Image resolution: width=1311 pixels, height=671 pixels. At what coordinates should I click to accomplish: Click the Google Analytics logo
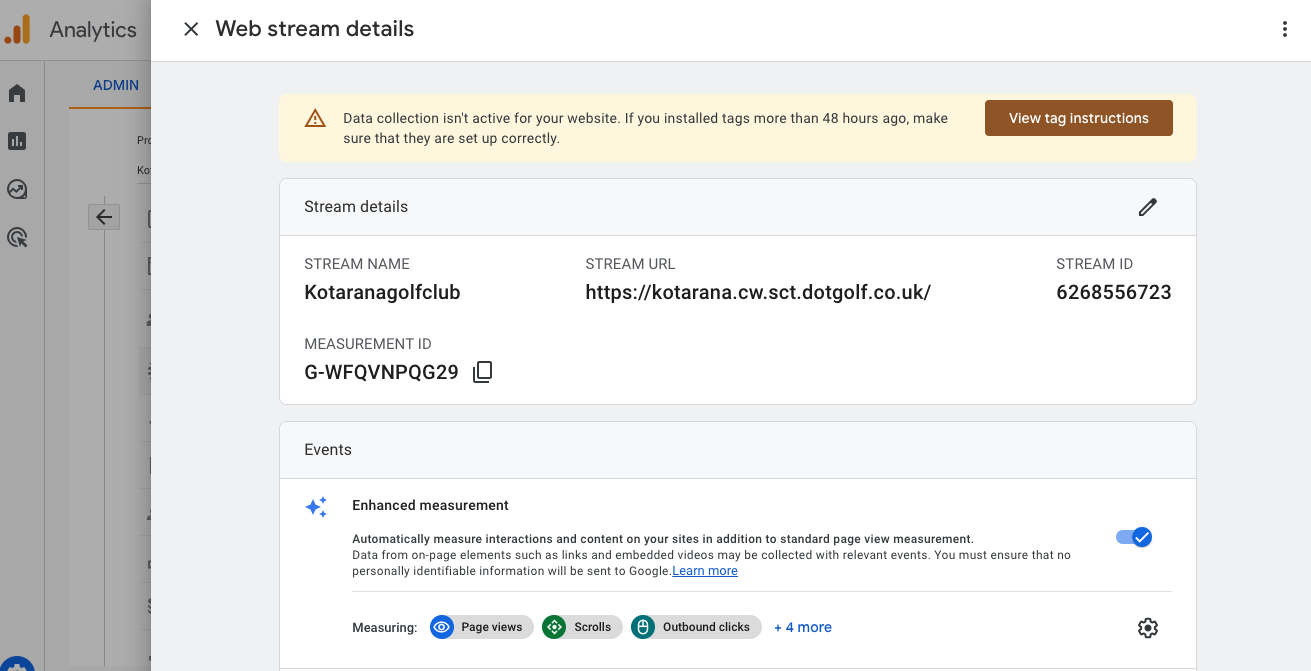click(18, 29)
